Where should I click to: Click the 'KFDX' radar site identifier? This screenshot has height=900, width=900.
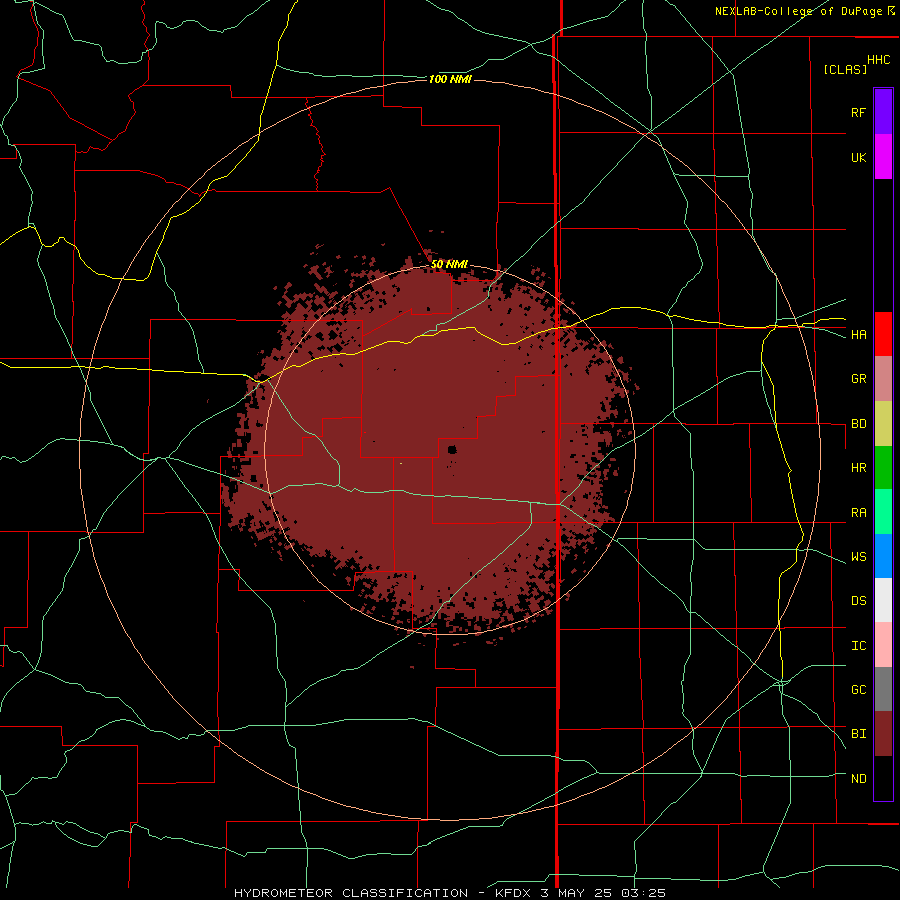(x=514, y=893)
